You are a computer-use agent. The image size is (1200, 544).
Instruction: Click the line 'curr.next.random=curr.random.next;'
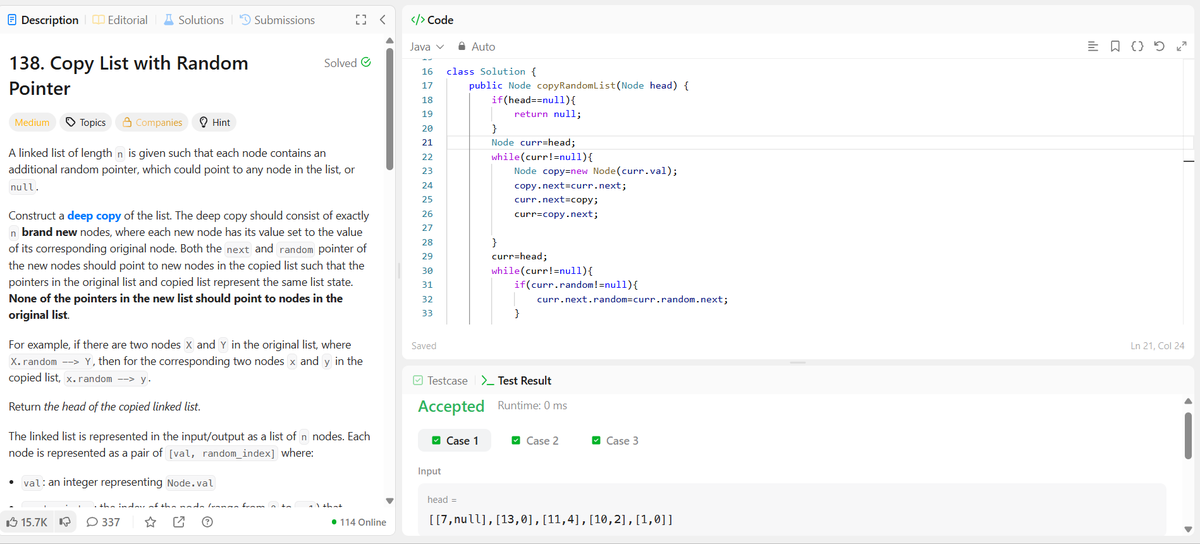pyautogui.click(x=632, y=300)
